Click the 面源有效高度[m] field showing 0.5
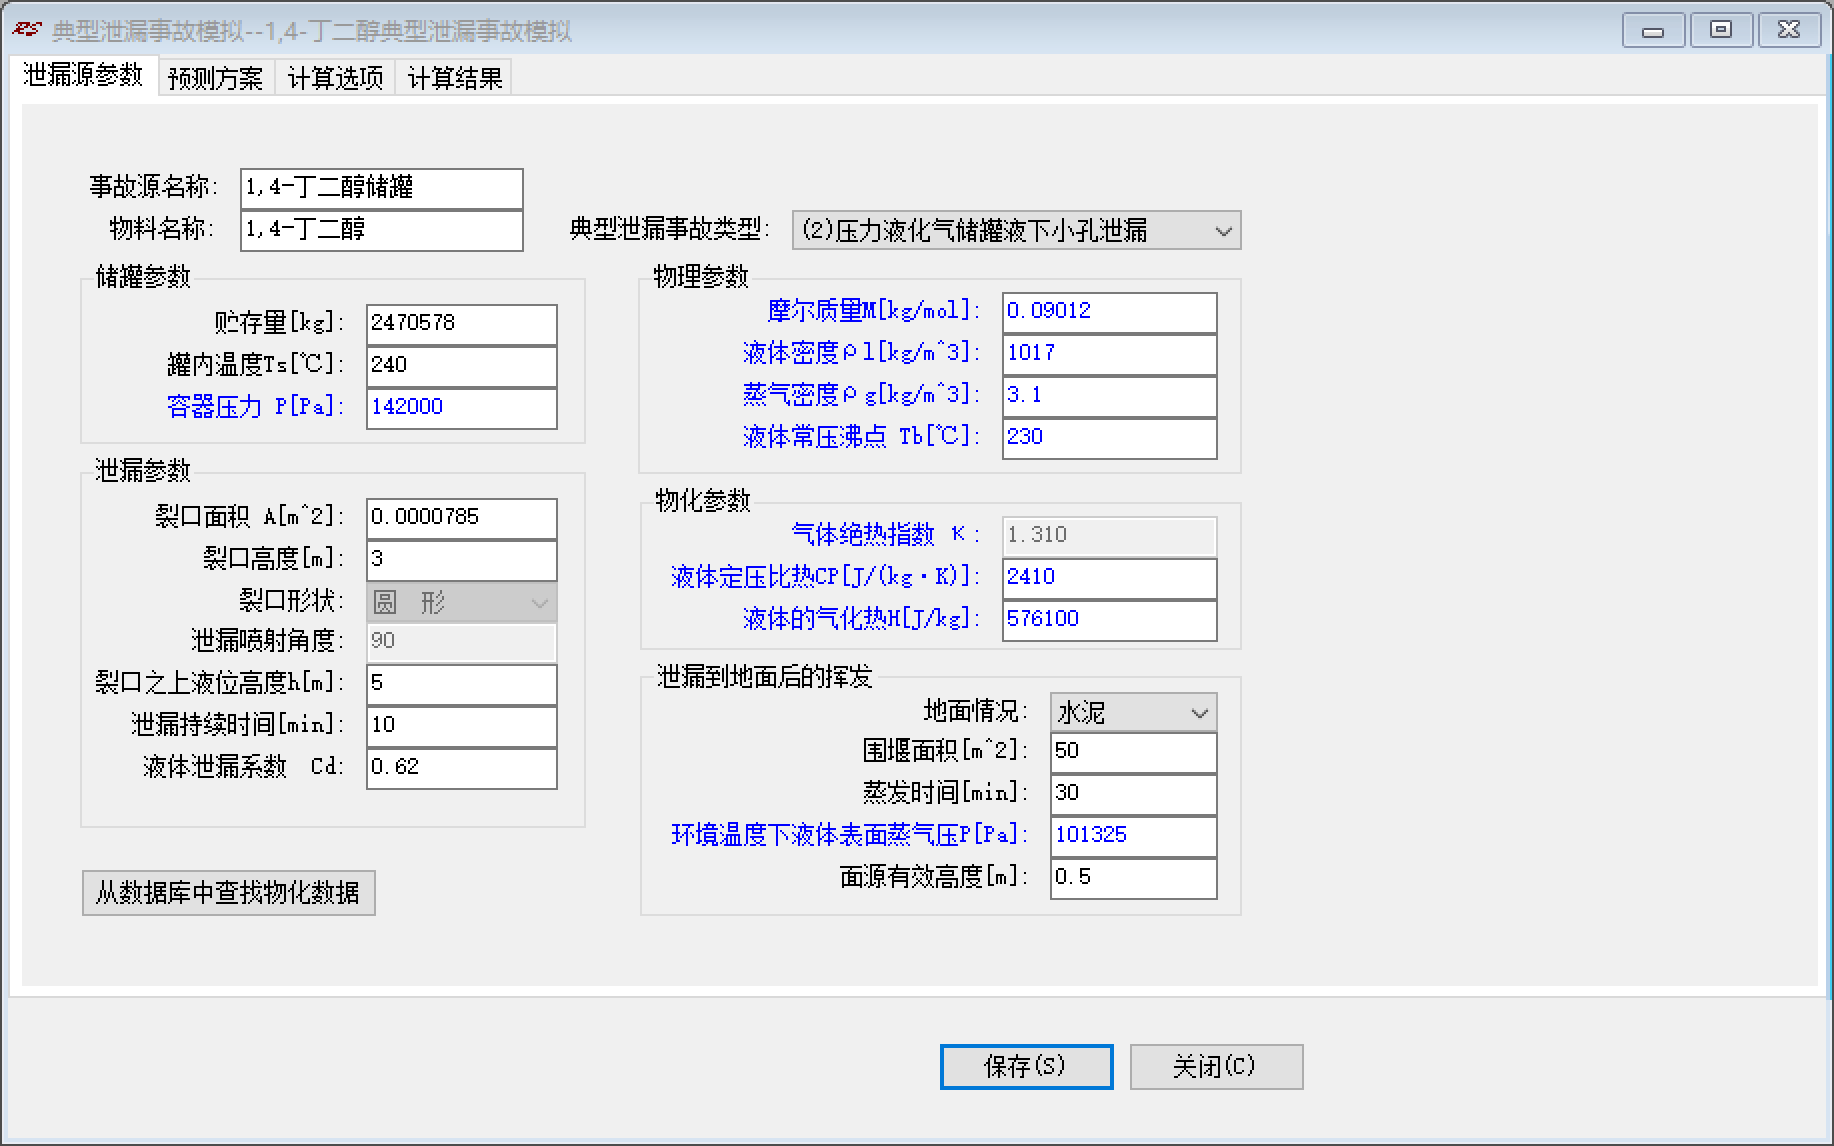This screenshot has width=1834, height=1146. (x=1134, y=878)
